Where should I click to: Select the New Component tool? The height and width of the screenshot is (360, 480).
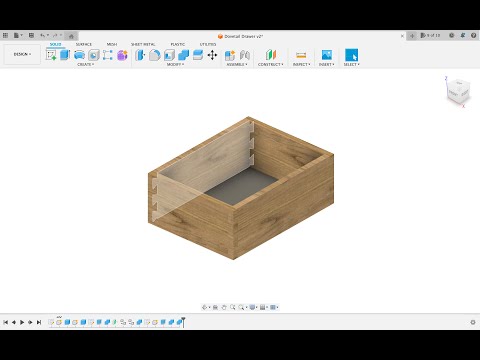[x=230, y=55]
